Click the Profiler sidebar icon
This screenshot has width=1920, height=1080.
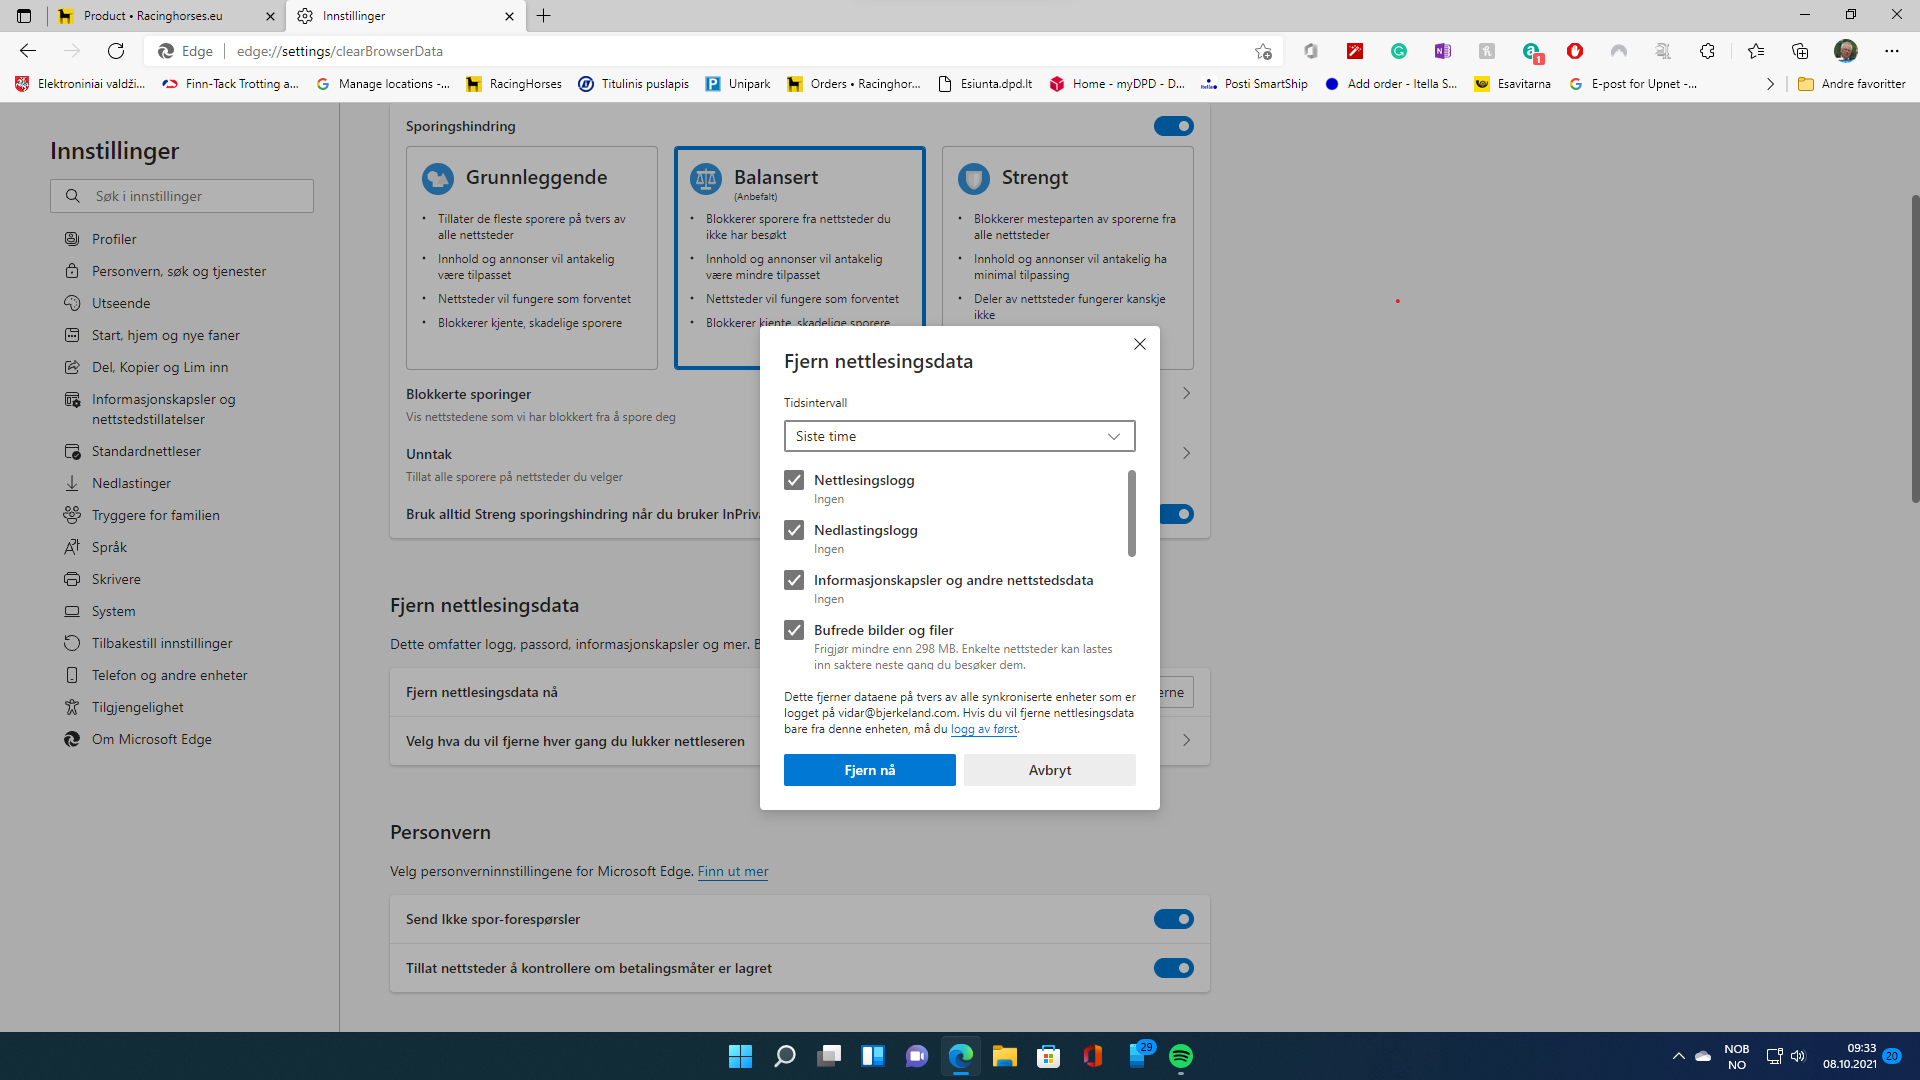[x=71, y=238]
